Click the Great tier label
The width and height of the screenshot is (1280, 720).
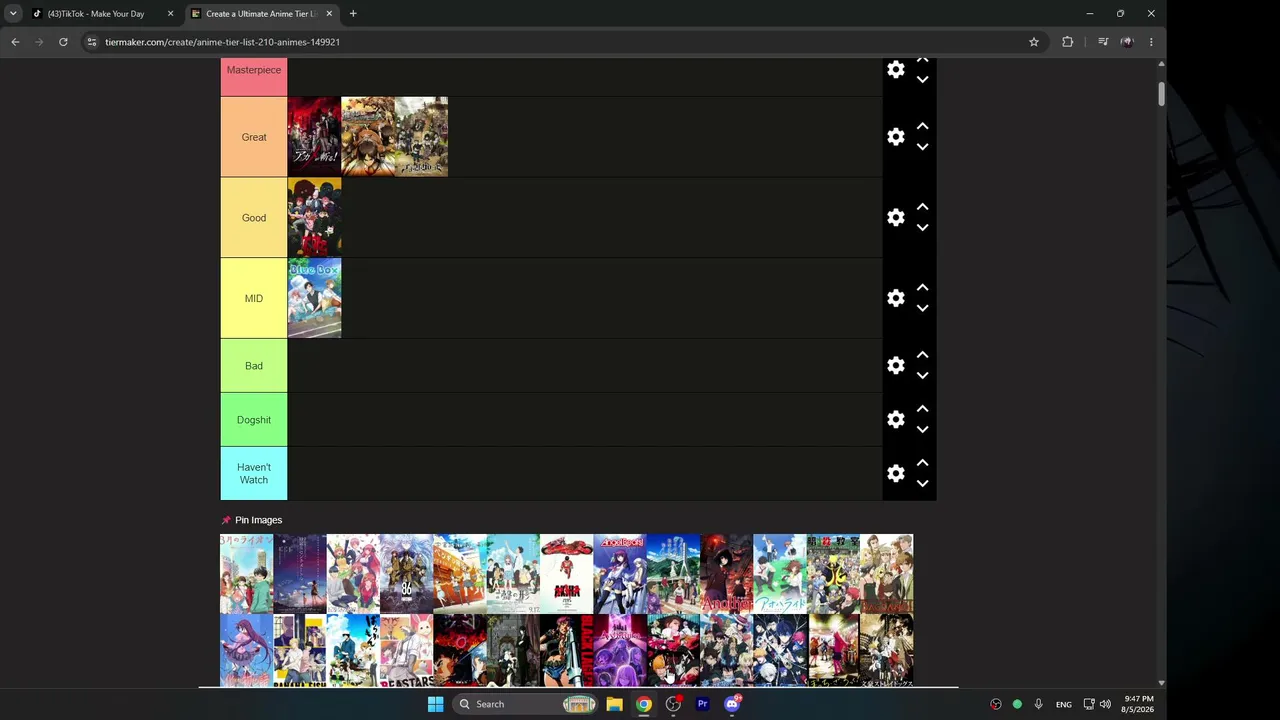point(254,137)
